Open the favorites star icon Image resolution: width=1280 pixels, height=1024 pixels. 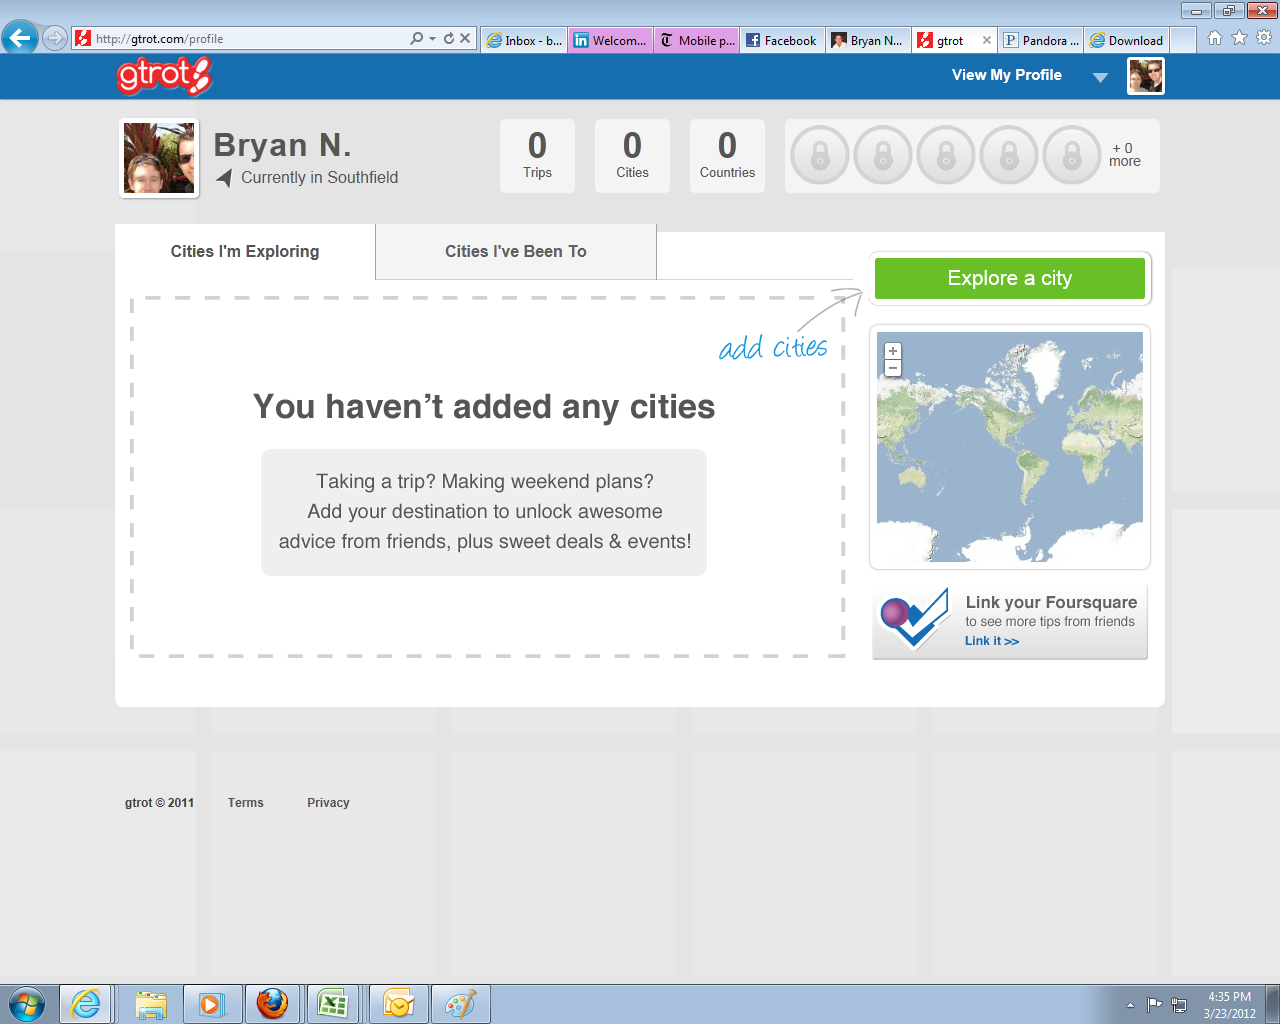pyautogui.click(x=1239, y=38)
